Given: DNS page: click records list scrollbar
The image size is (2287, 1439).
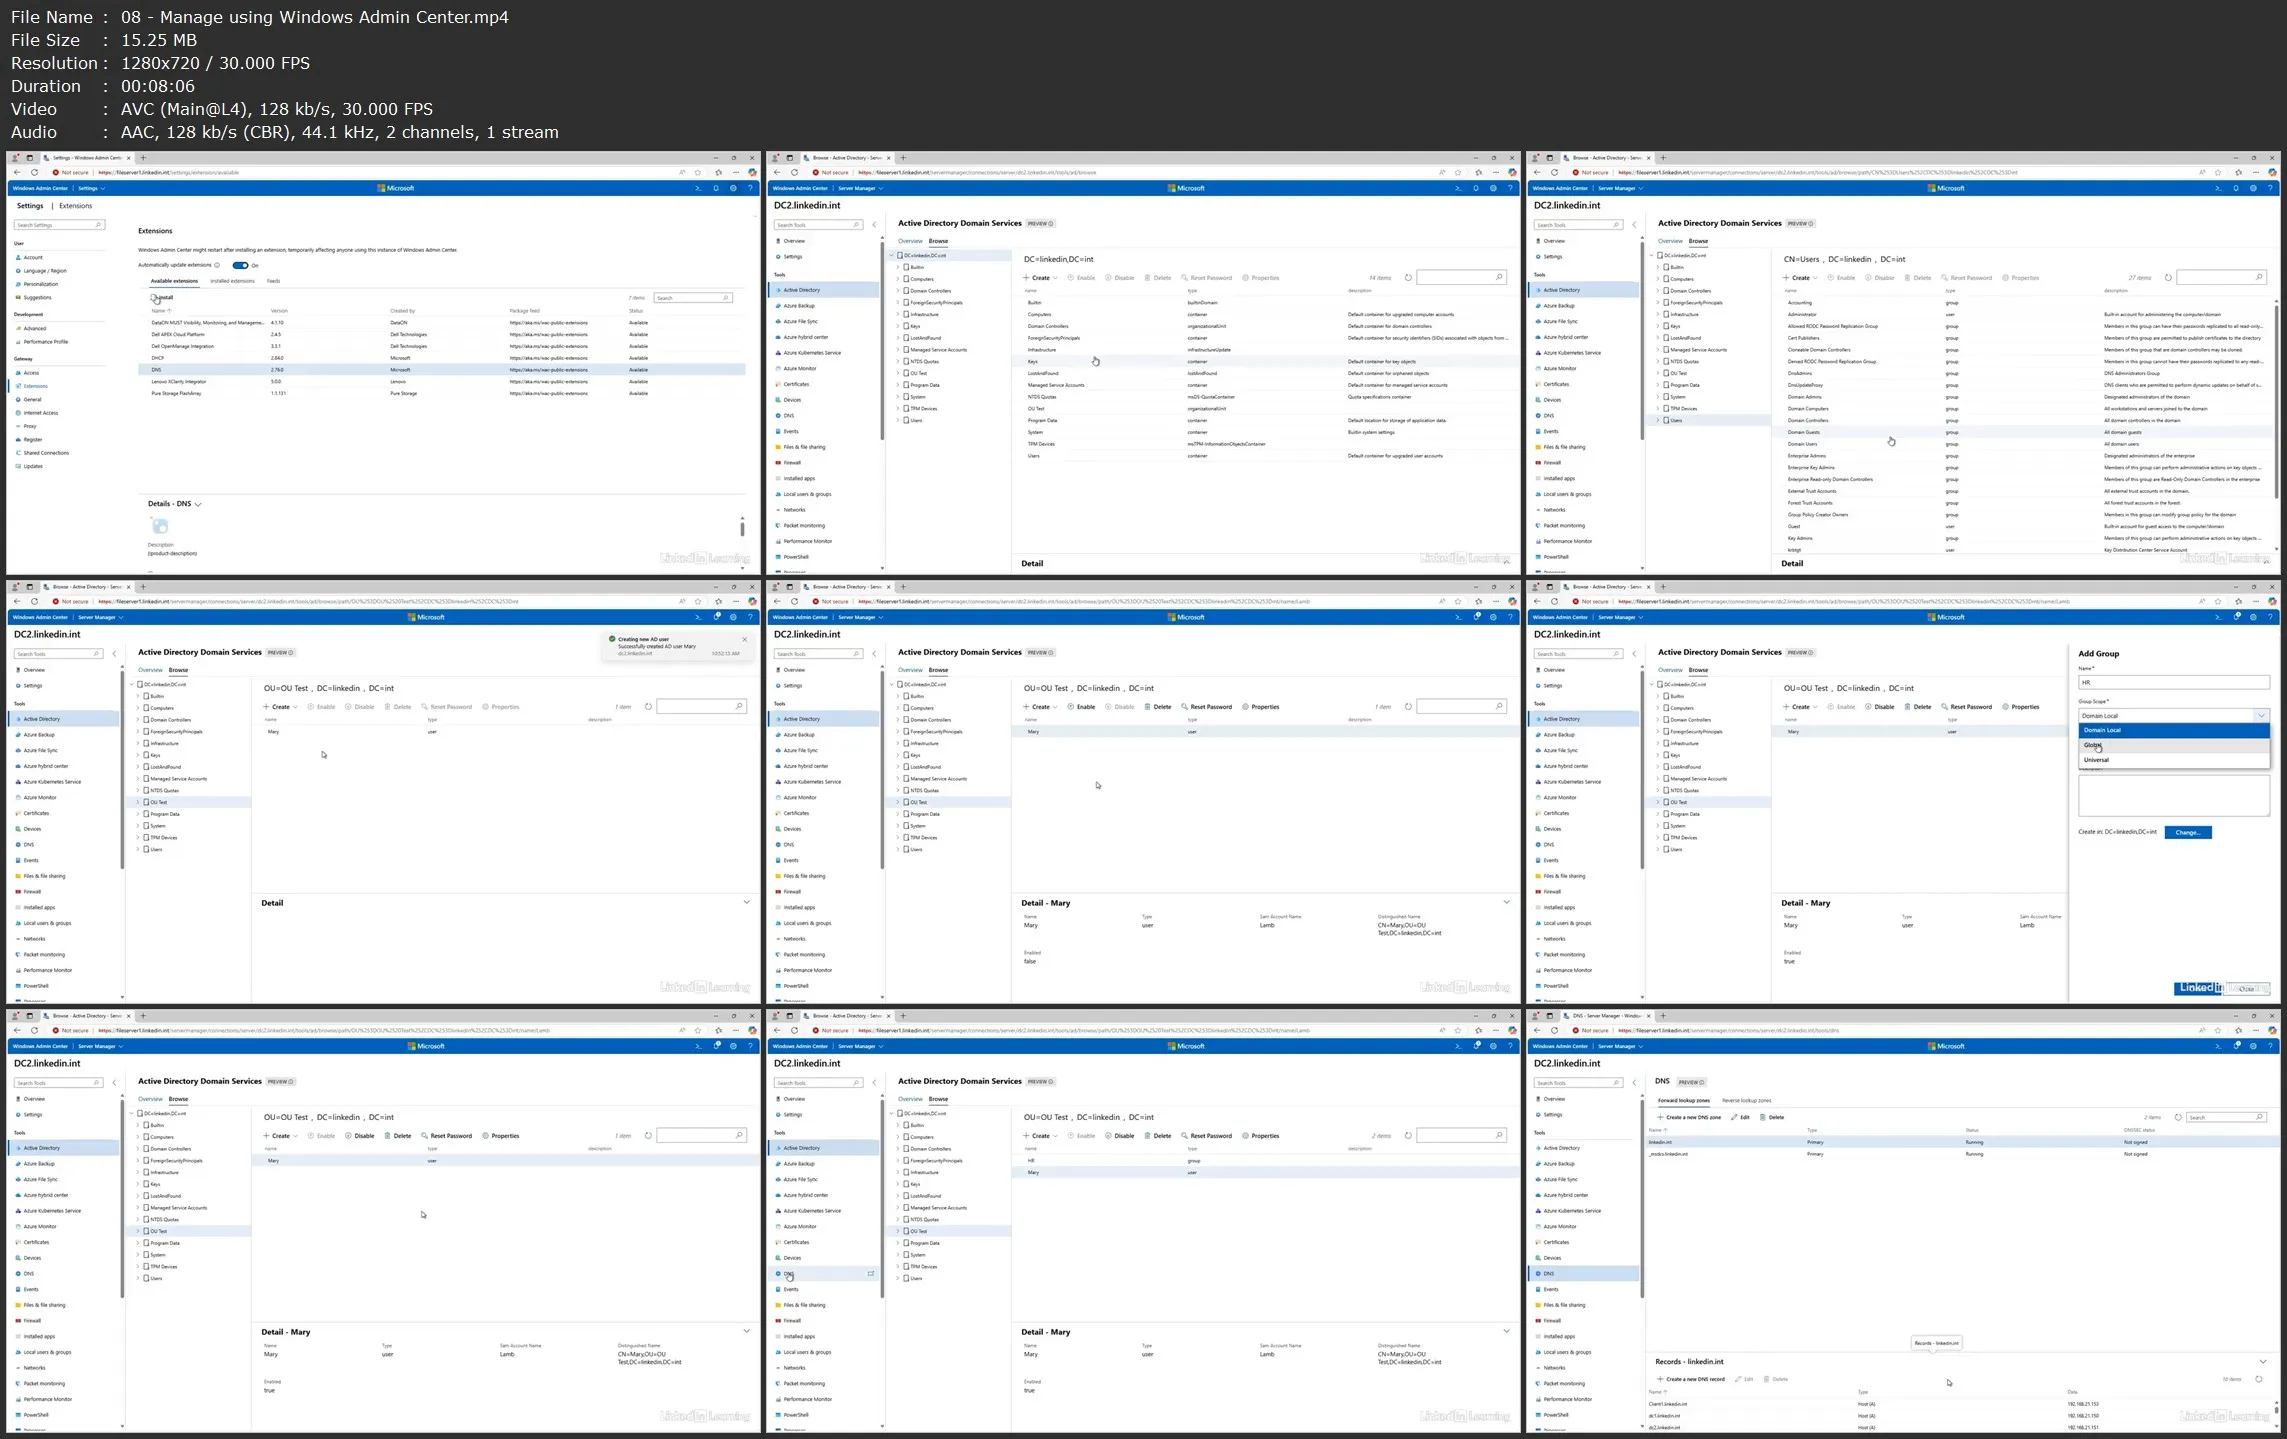Looking at the screenshot, I should coord(2275,1411).
